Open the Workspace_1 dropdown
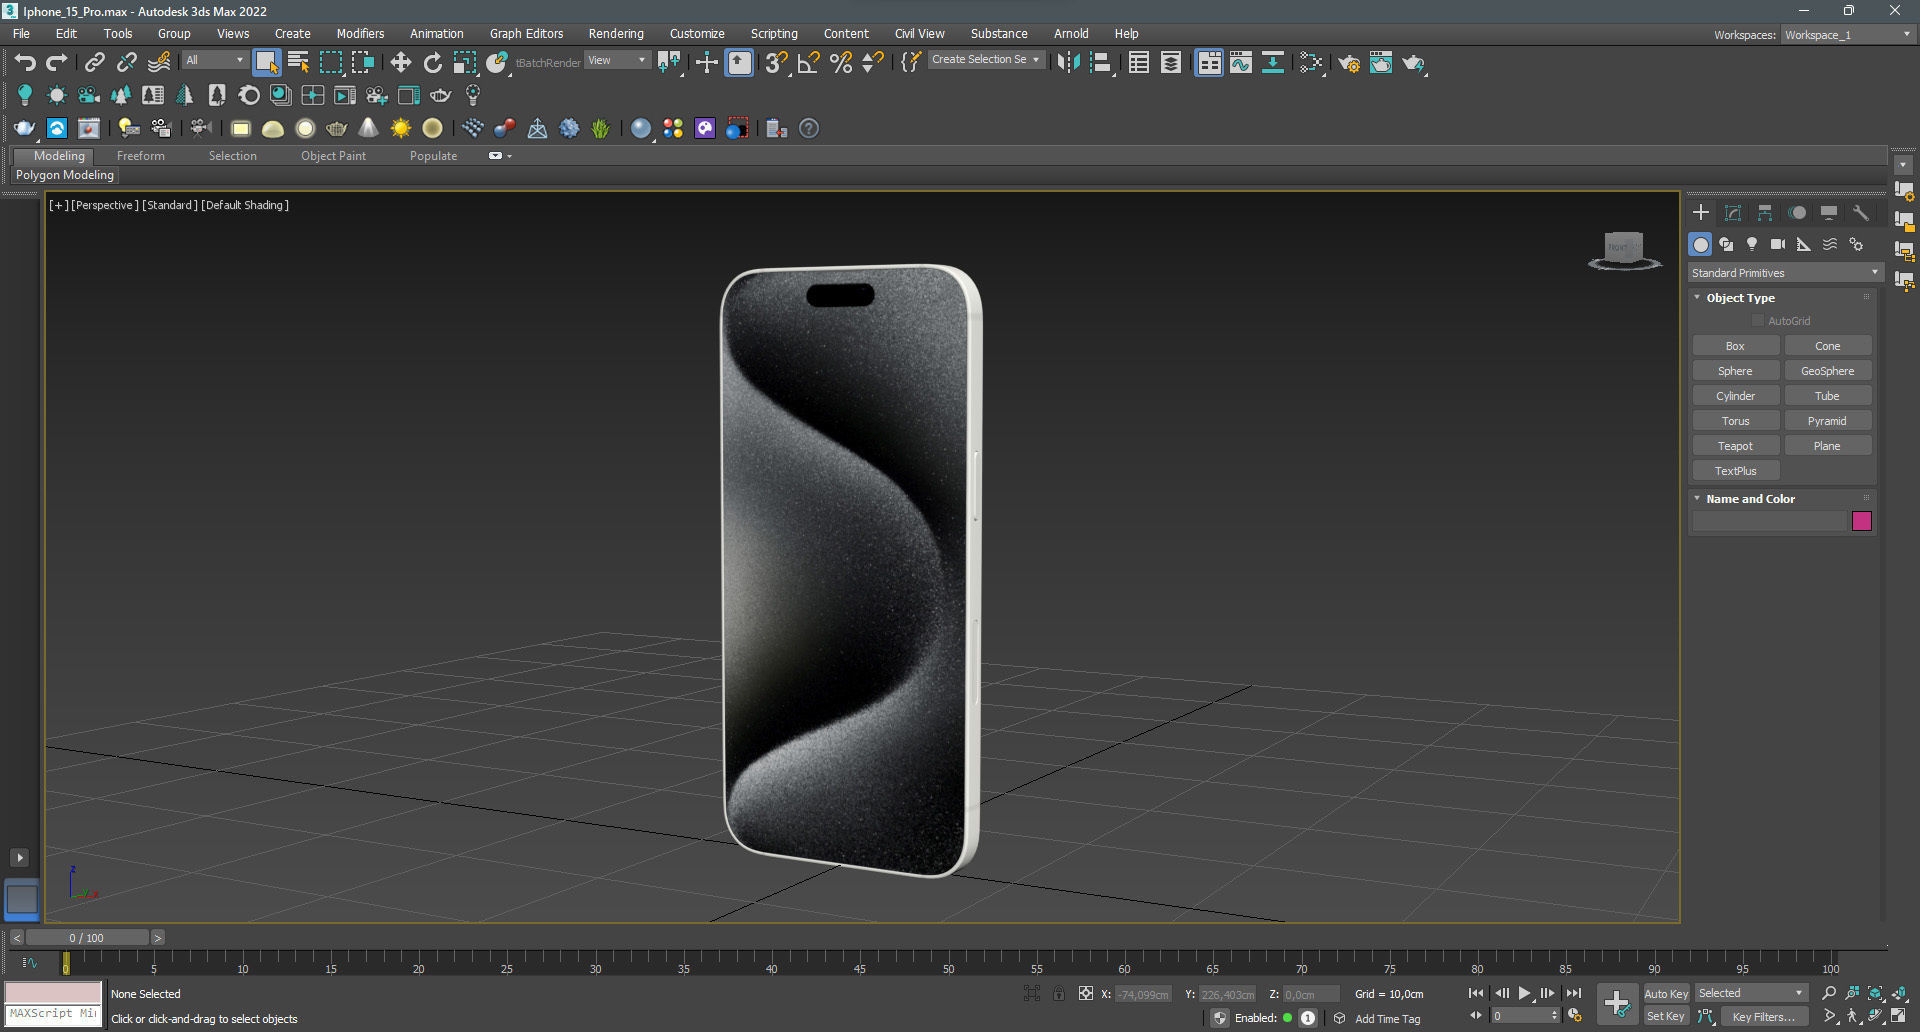 pyautogui.click(x=1847, y=34)
